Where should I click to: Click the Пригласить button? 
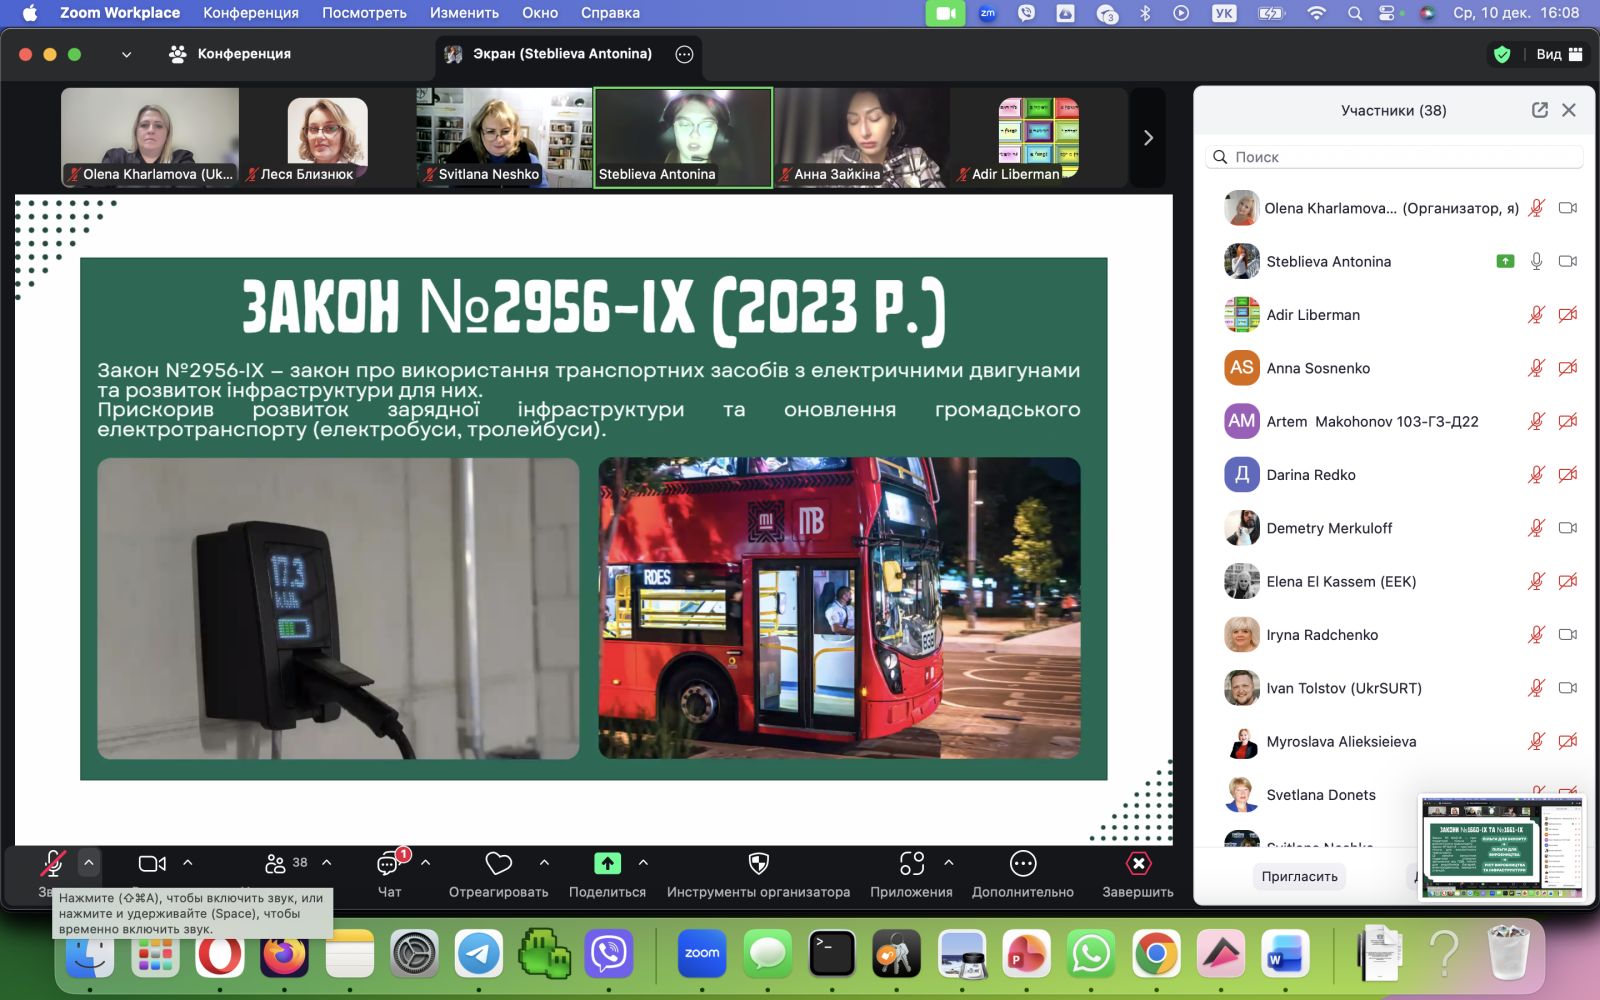coord(1299,876)
